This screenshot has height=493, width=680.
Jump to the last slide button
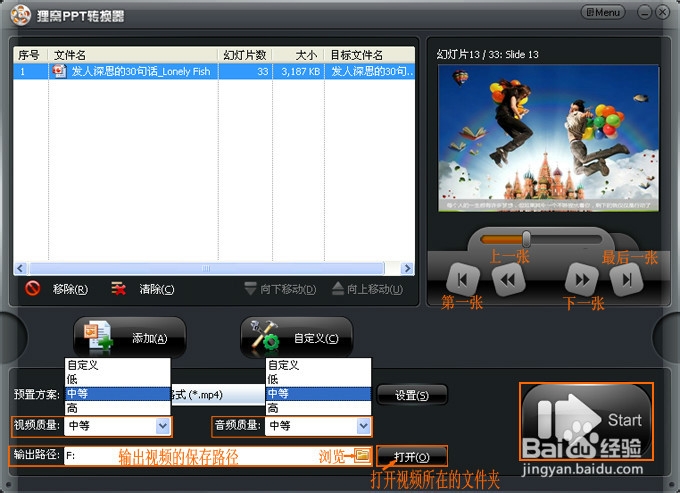[626, 280]
